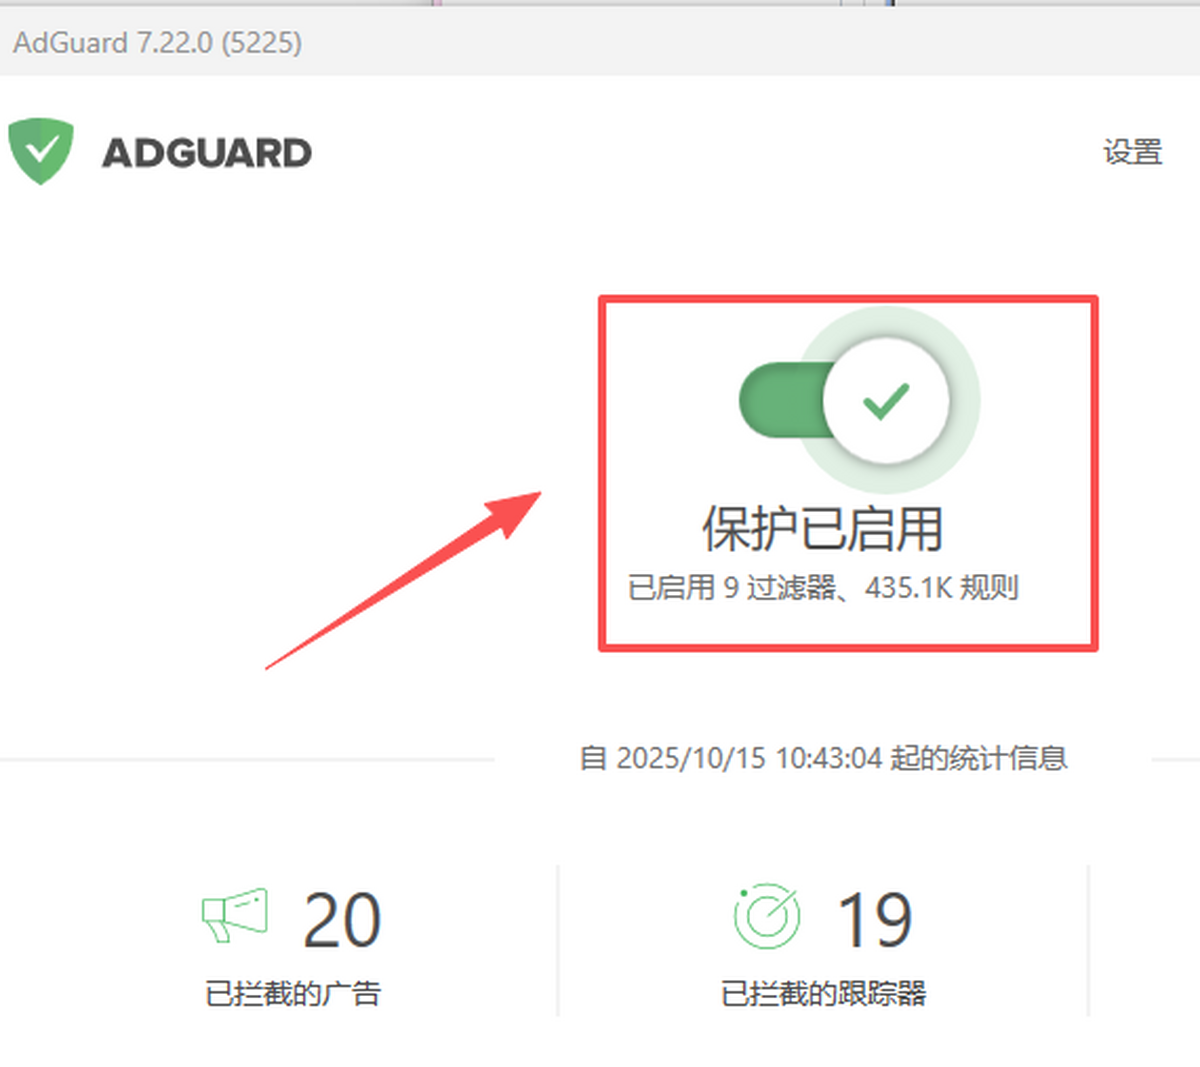
Task: Click the 保护已启用 status heading
Action: (x=822, y=529)
